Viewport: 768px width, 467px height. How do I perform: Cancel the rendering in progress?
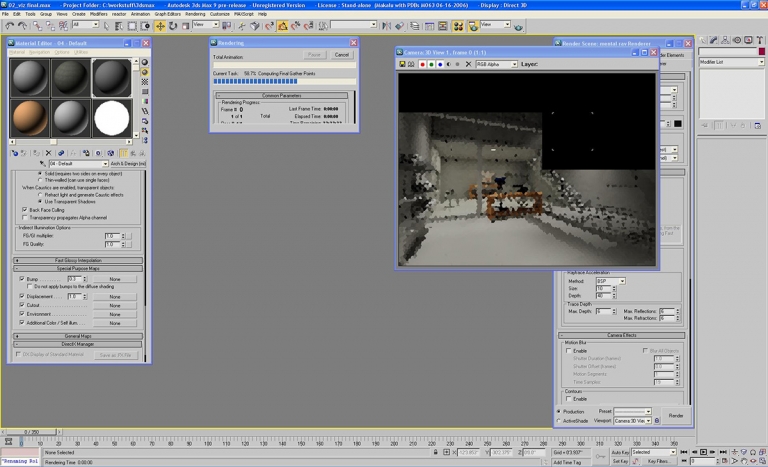pyautogui.click(x=341, y=55)
